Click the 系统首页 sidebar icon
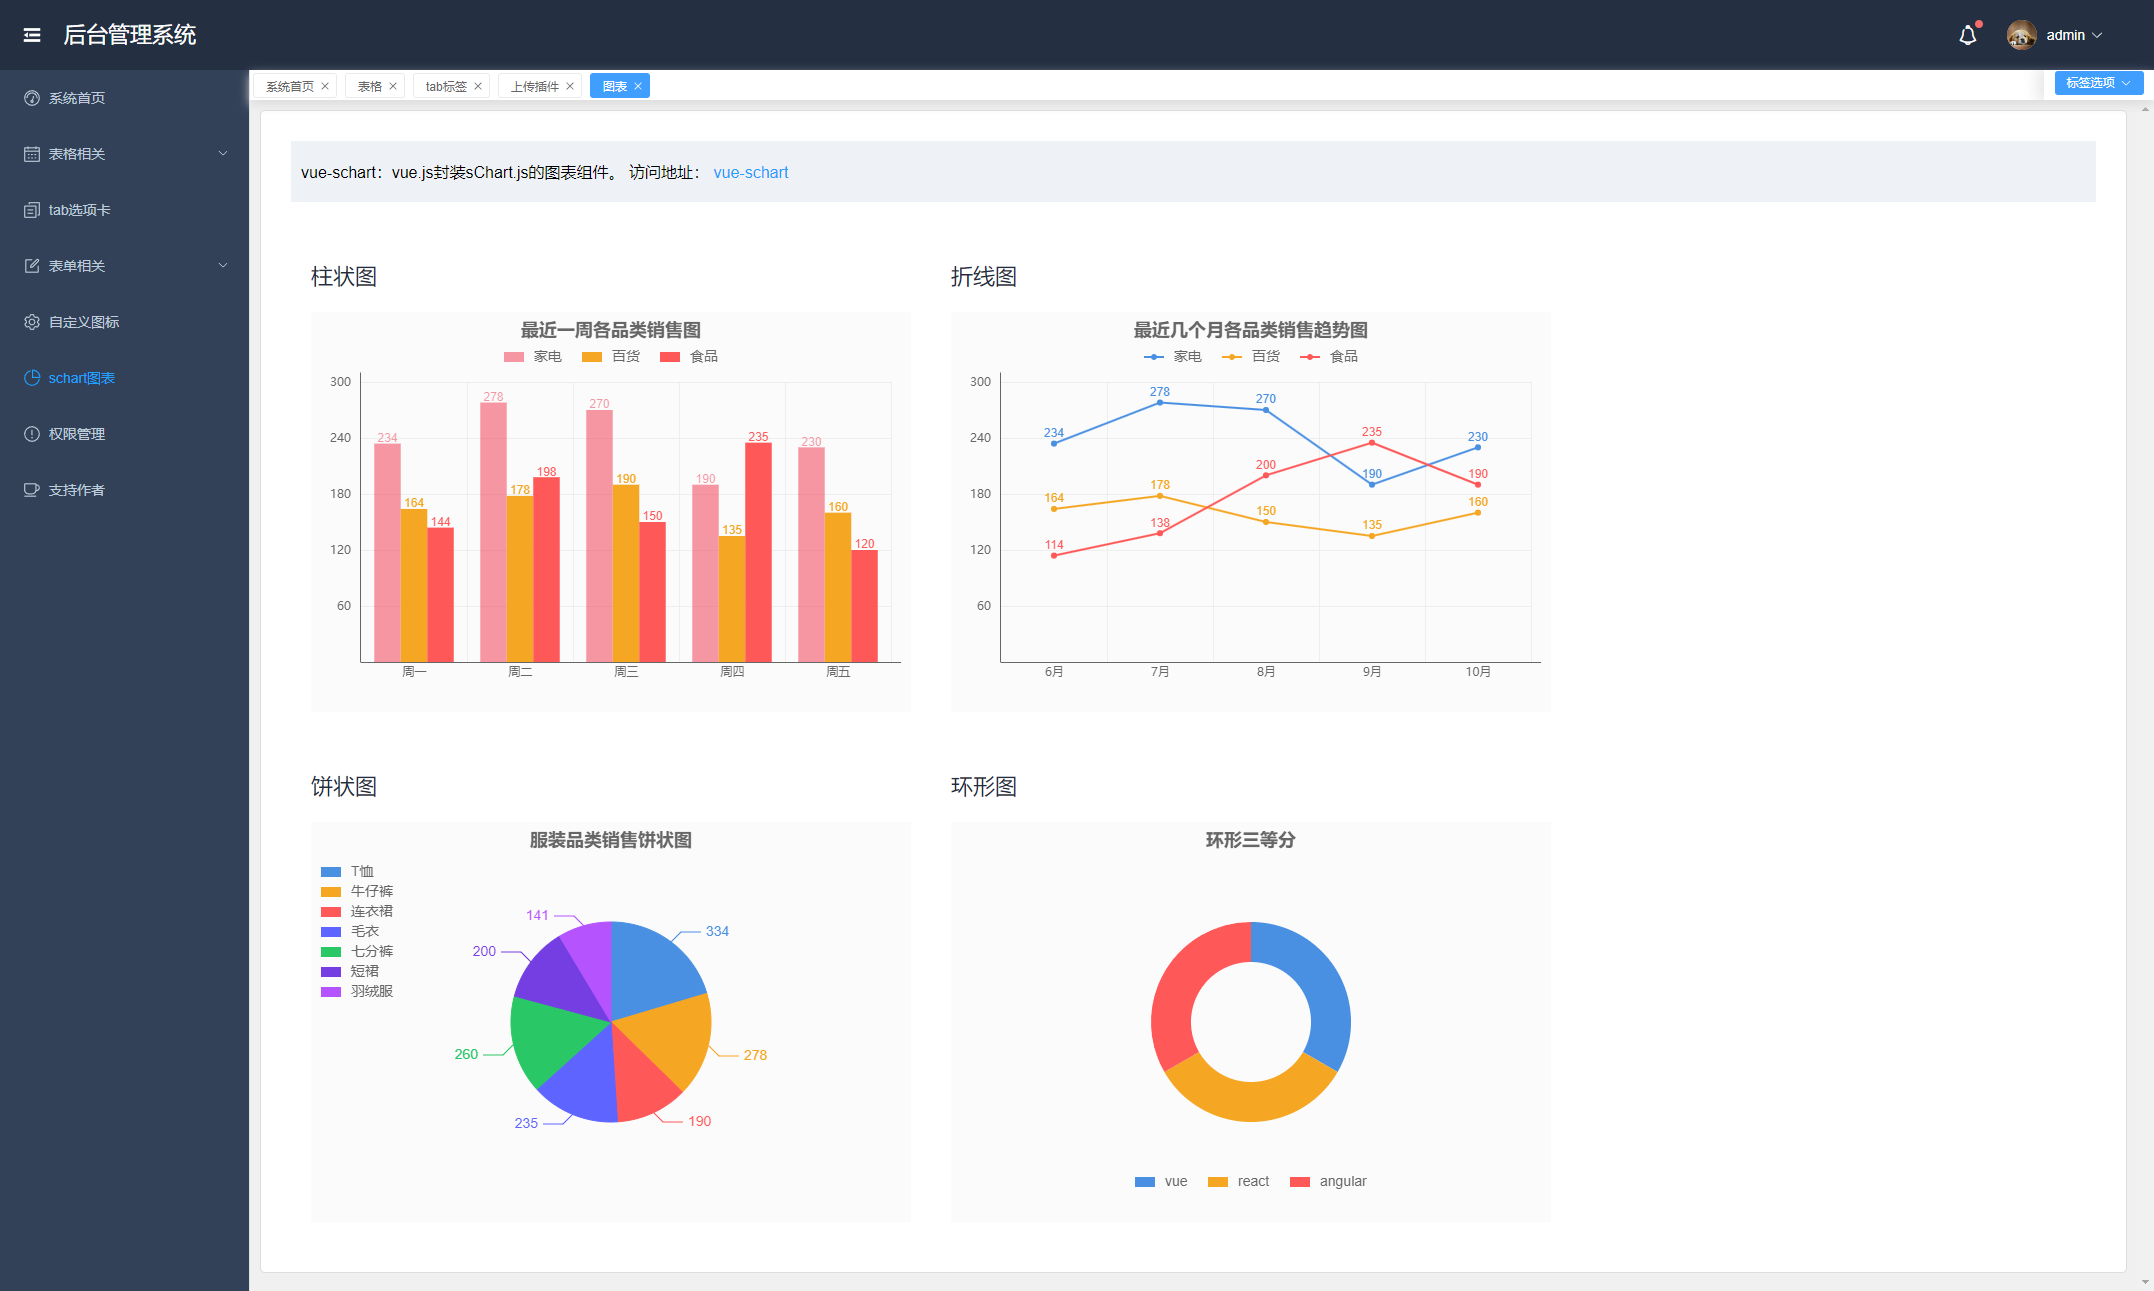Image resolution: width=2154 pixels, height=1291 pixels. [32, 98]
